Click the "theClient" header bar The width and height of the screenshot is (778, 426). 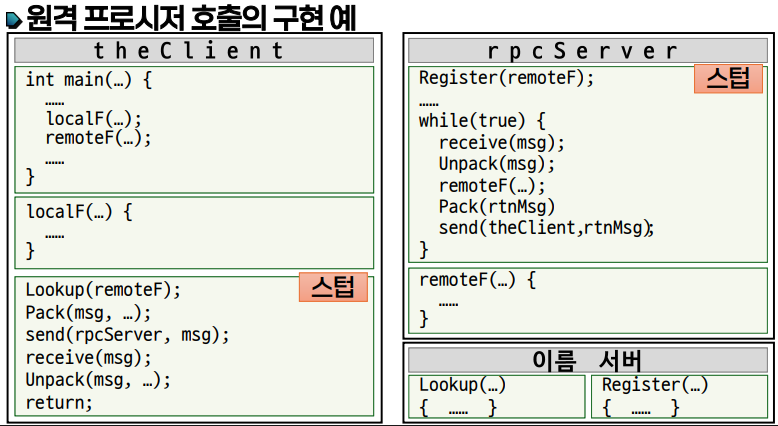click(194, 51)
